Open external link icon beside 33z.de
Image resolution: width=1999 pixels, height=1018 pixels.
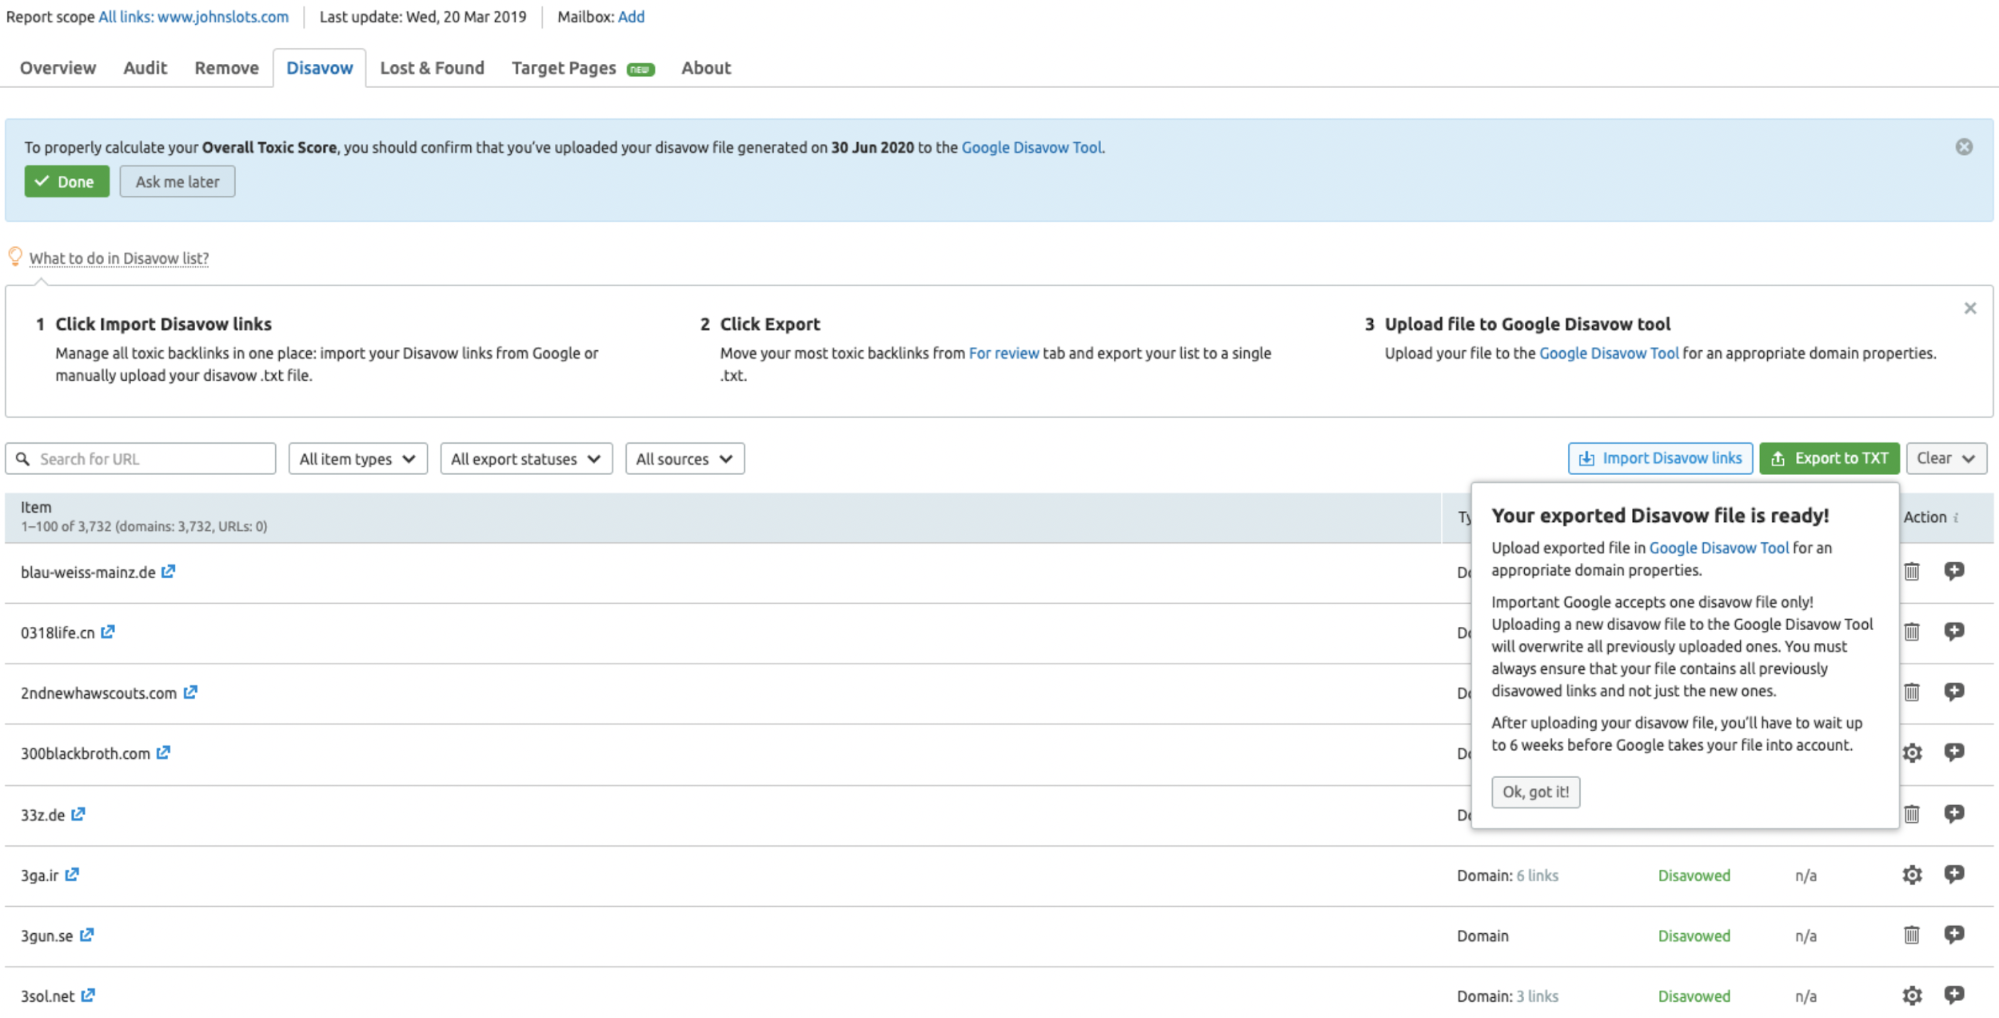(x=78, y=814)
